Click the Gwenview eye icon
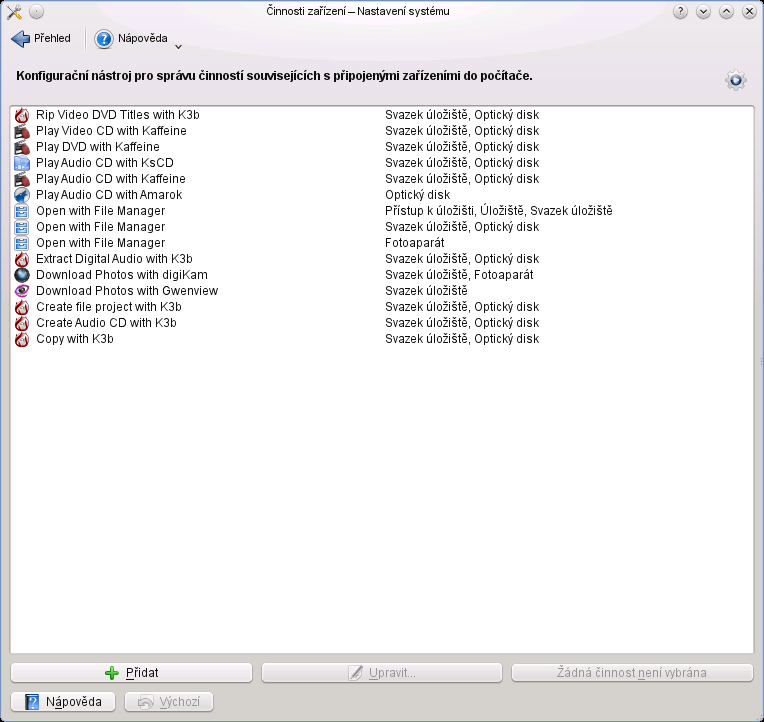764x722 pixels. (x=21, y=291)
